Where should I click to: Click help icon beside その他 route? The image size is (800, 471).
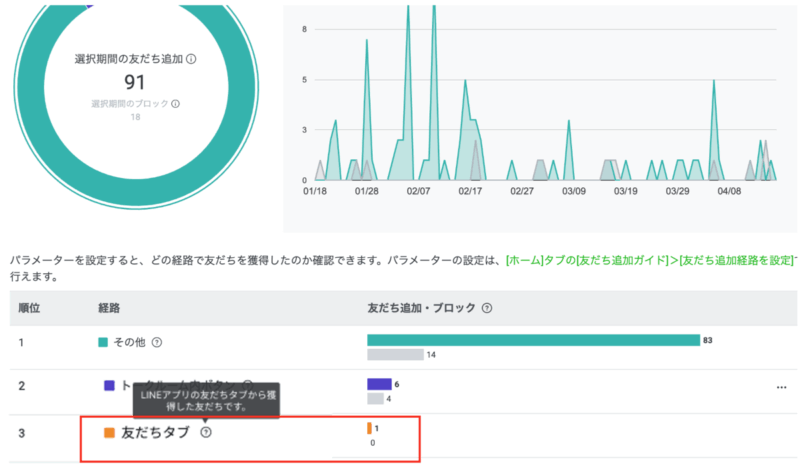(x=157, y=342)
